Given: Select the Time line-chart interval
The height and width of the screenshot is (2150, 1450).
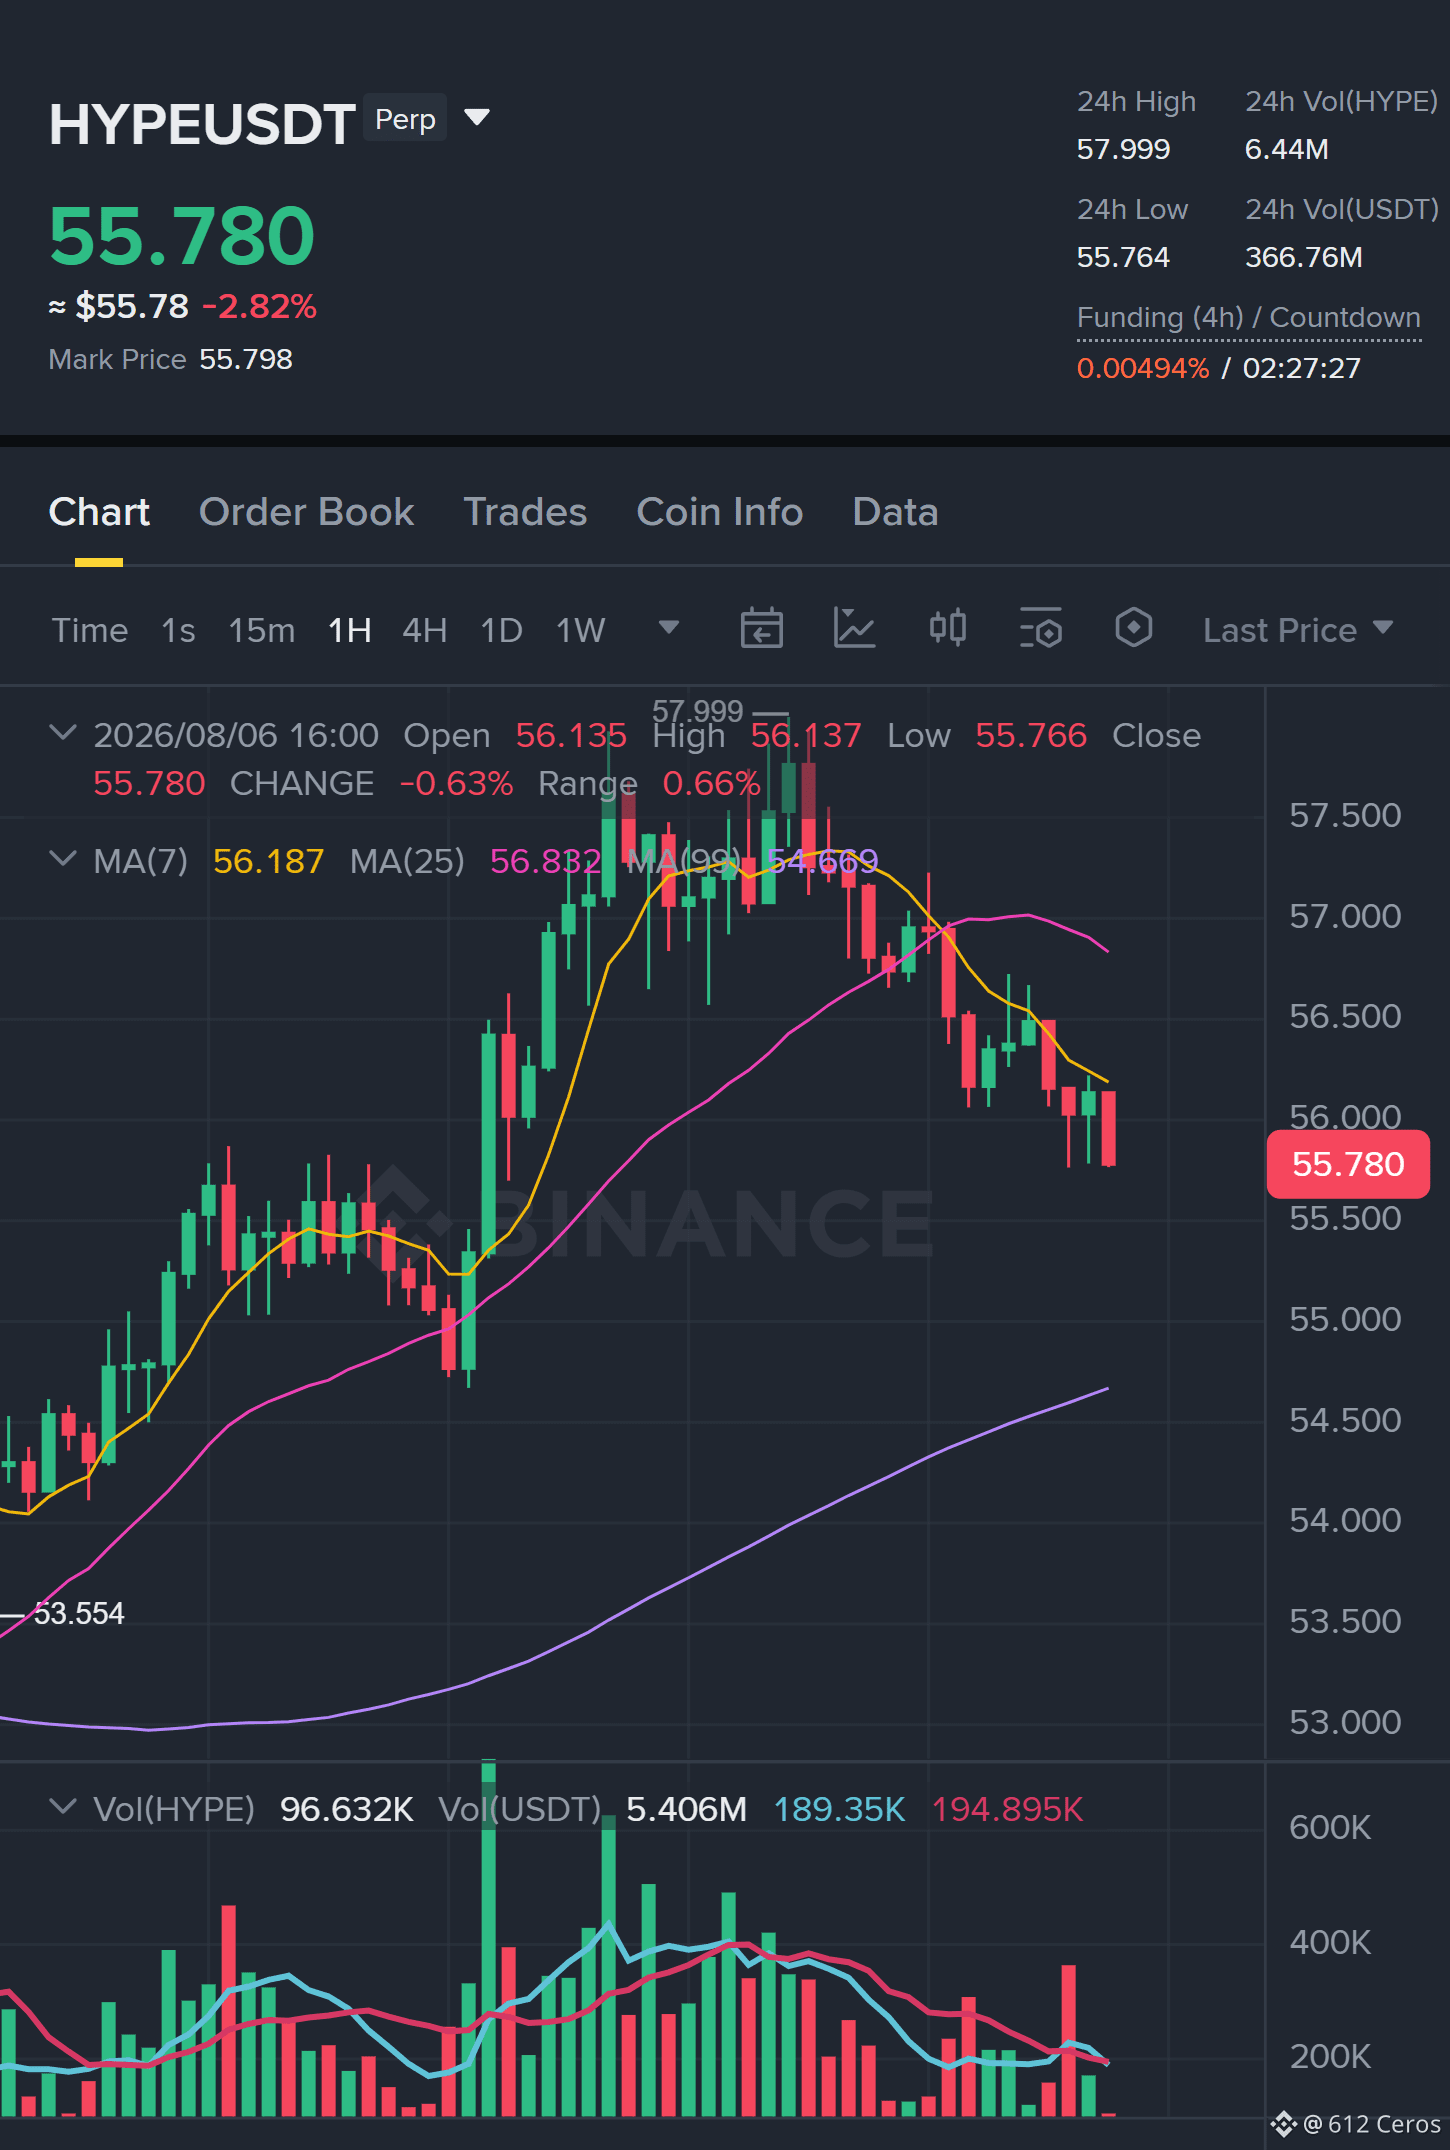Looking at the screenshot, I should pos(90,630).
